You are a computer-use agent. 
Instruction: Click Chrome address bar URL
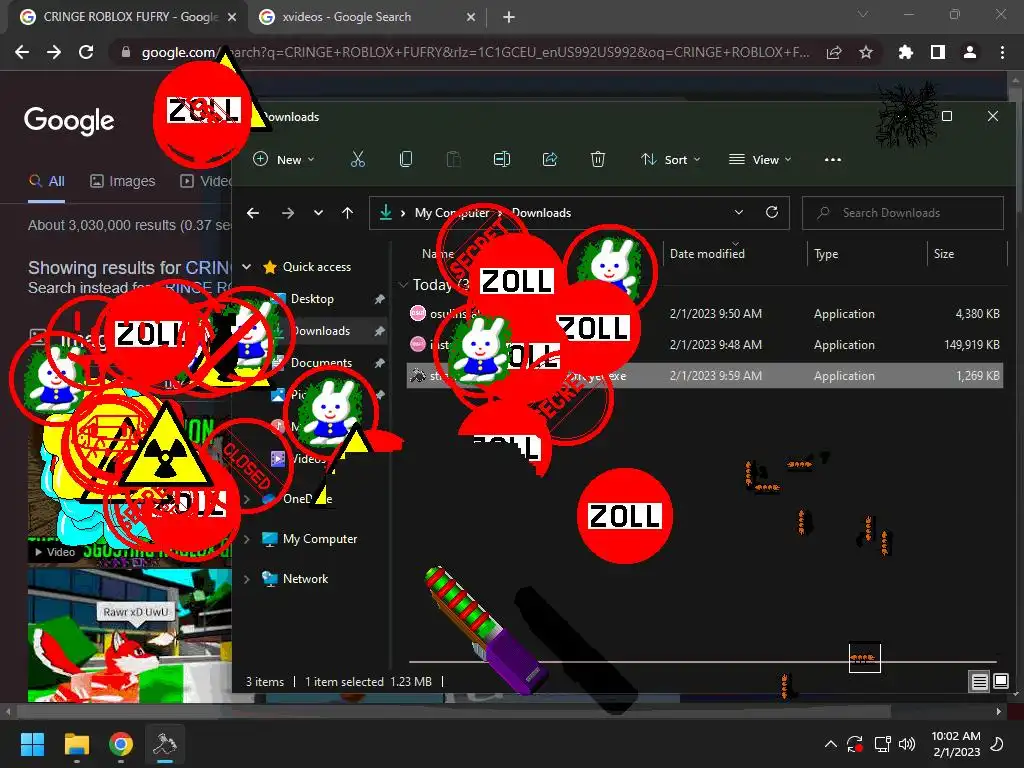tap(475, 52)
